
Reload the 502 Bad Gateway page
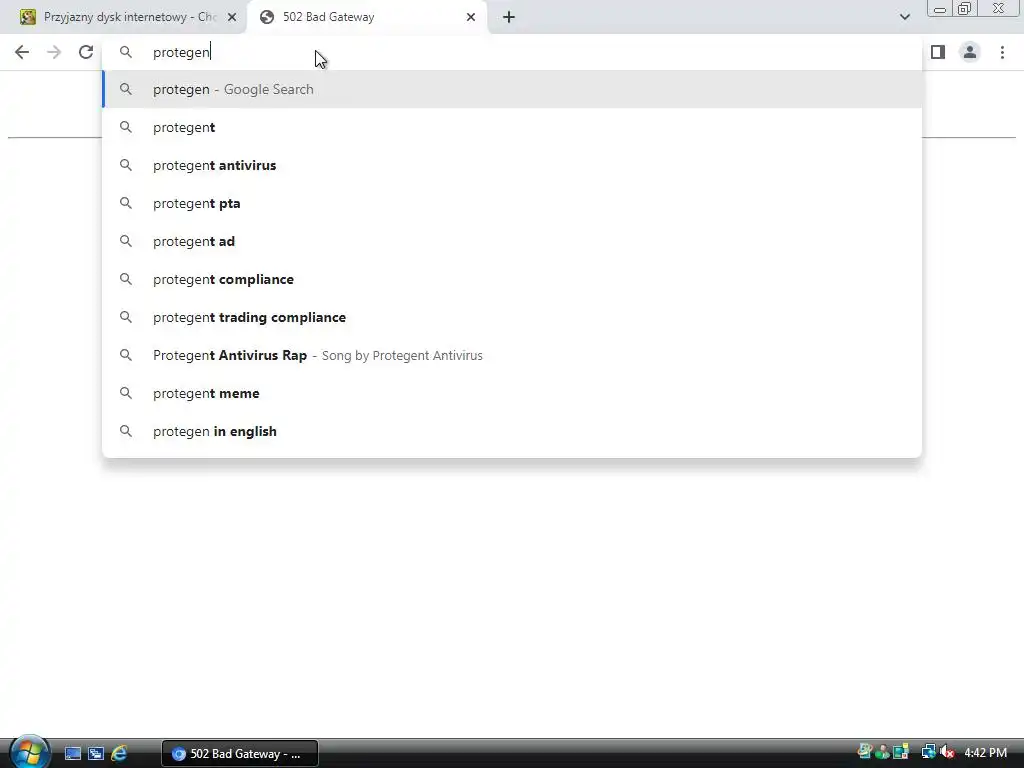pyautogui.click(x=86, y=52)
